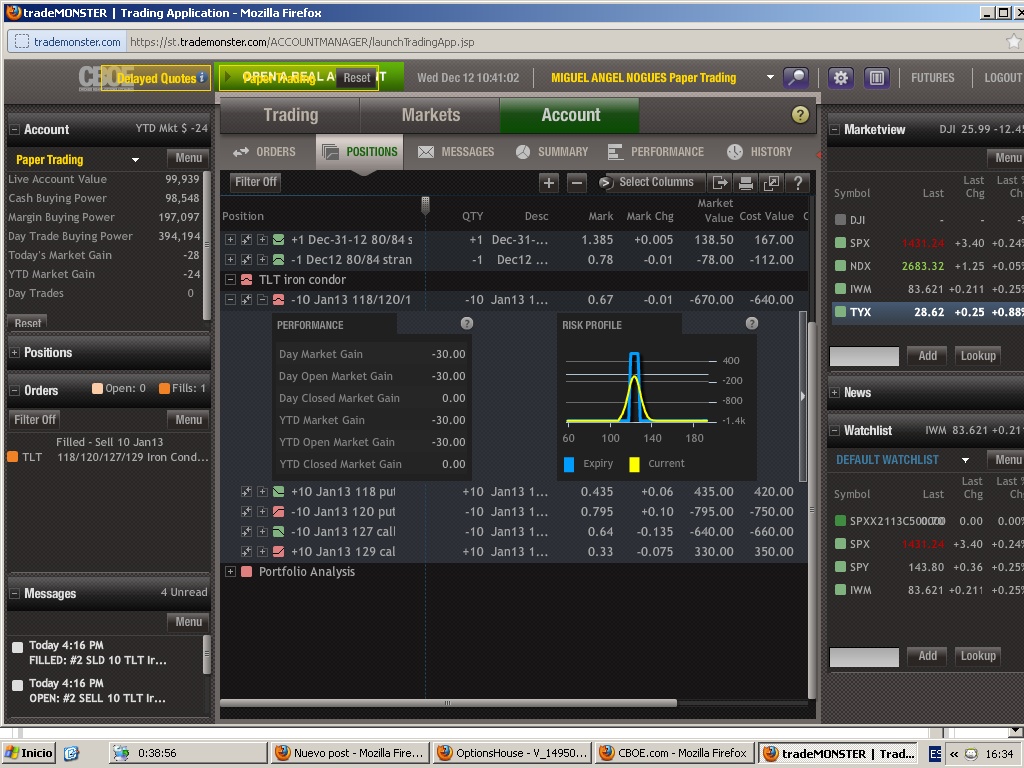Image resolution: width=1024 pixels, height=768 pixels.
Task: Switch to the Markets tab
Action: (430, 115)
